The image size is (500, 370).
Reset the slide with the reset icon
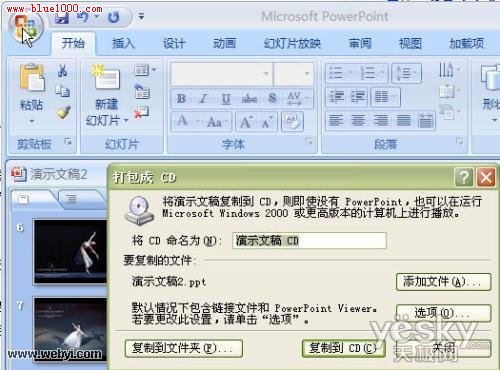142,91
